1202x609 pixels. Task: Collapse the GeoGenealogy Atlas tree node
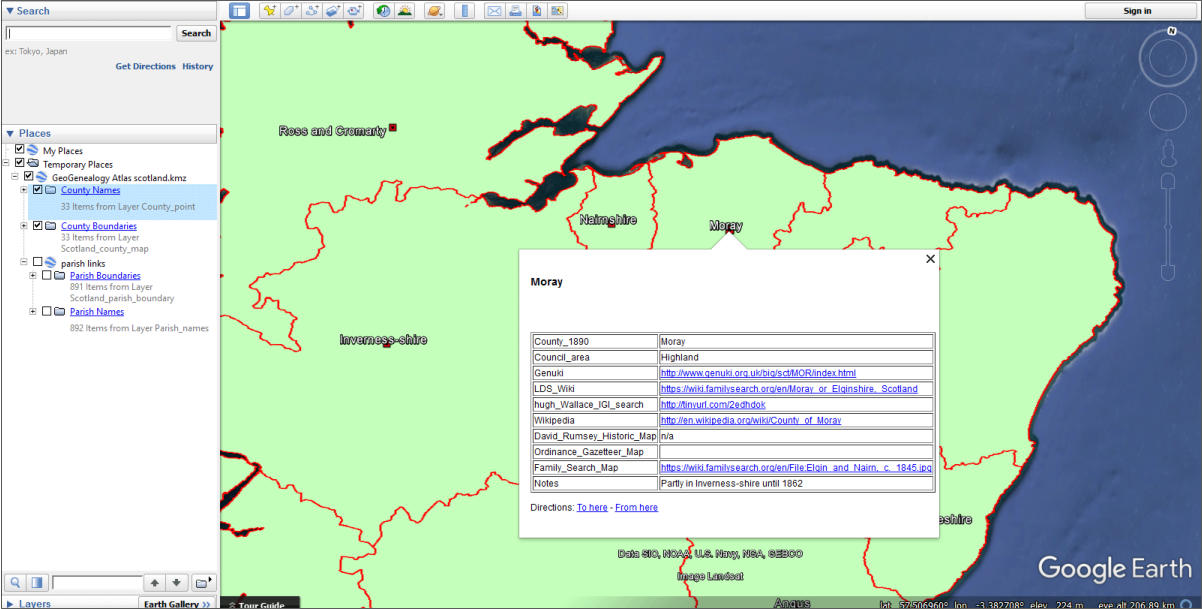(x=15, y=176)
